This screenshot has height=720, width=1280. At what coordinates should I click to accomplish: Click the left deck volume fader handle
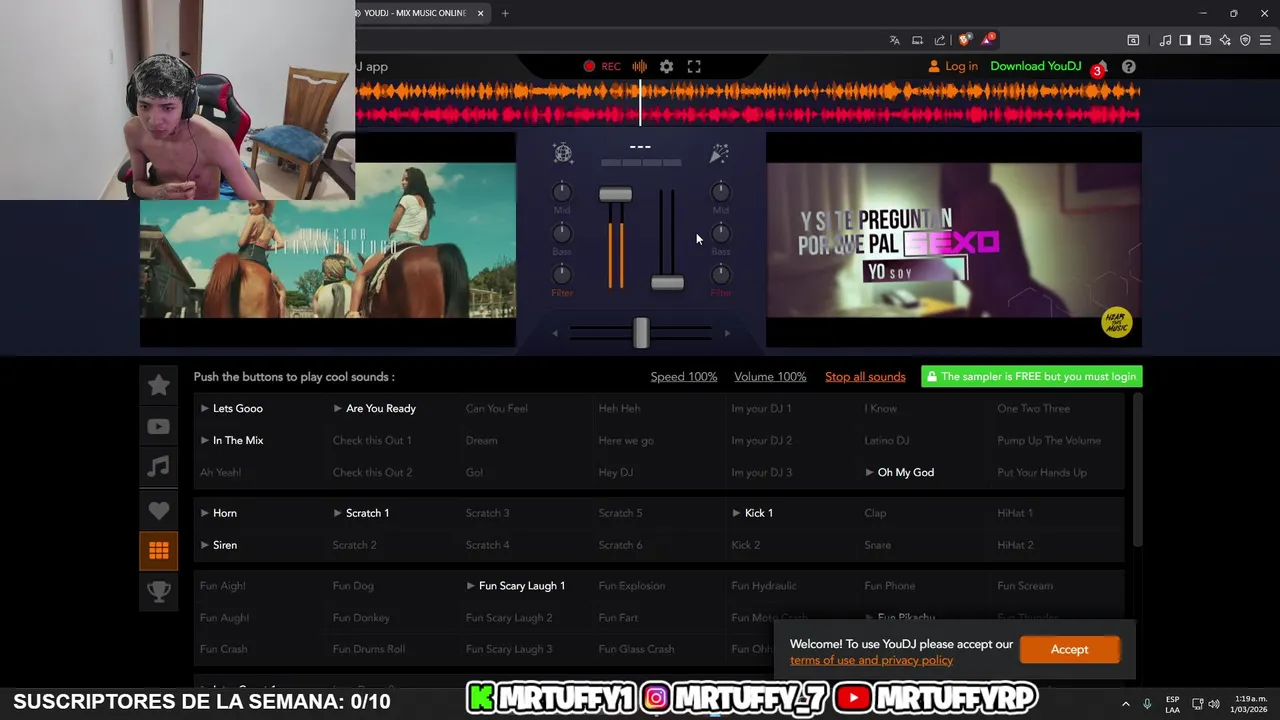coord(615,194)
